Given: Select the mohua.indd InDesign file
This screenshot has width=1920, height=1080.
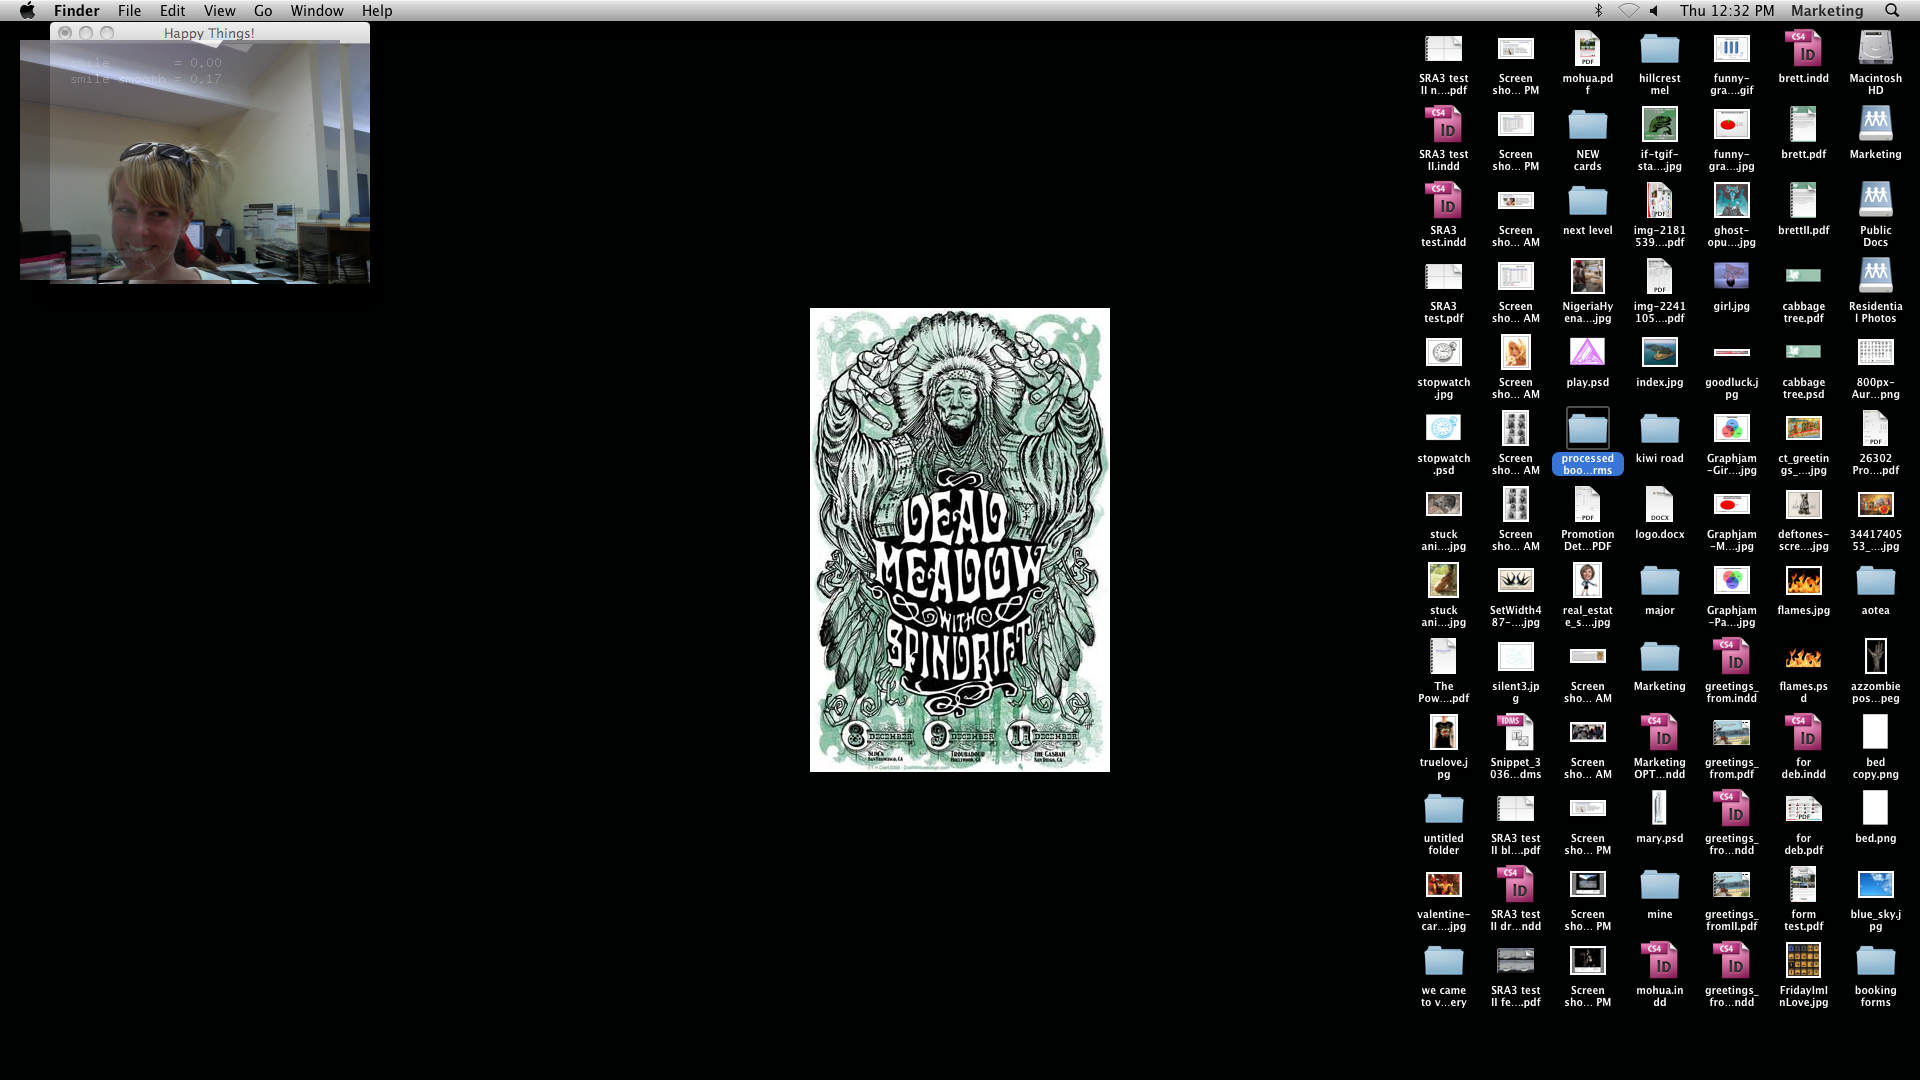Looking at the screenshot, I should pos(1659,961).
